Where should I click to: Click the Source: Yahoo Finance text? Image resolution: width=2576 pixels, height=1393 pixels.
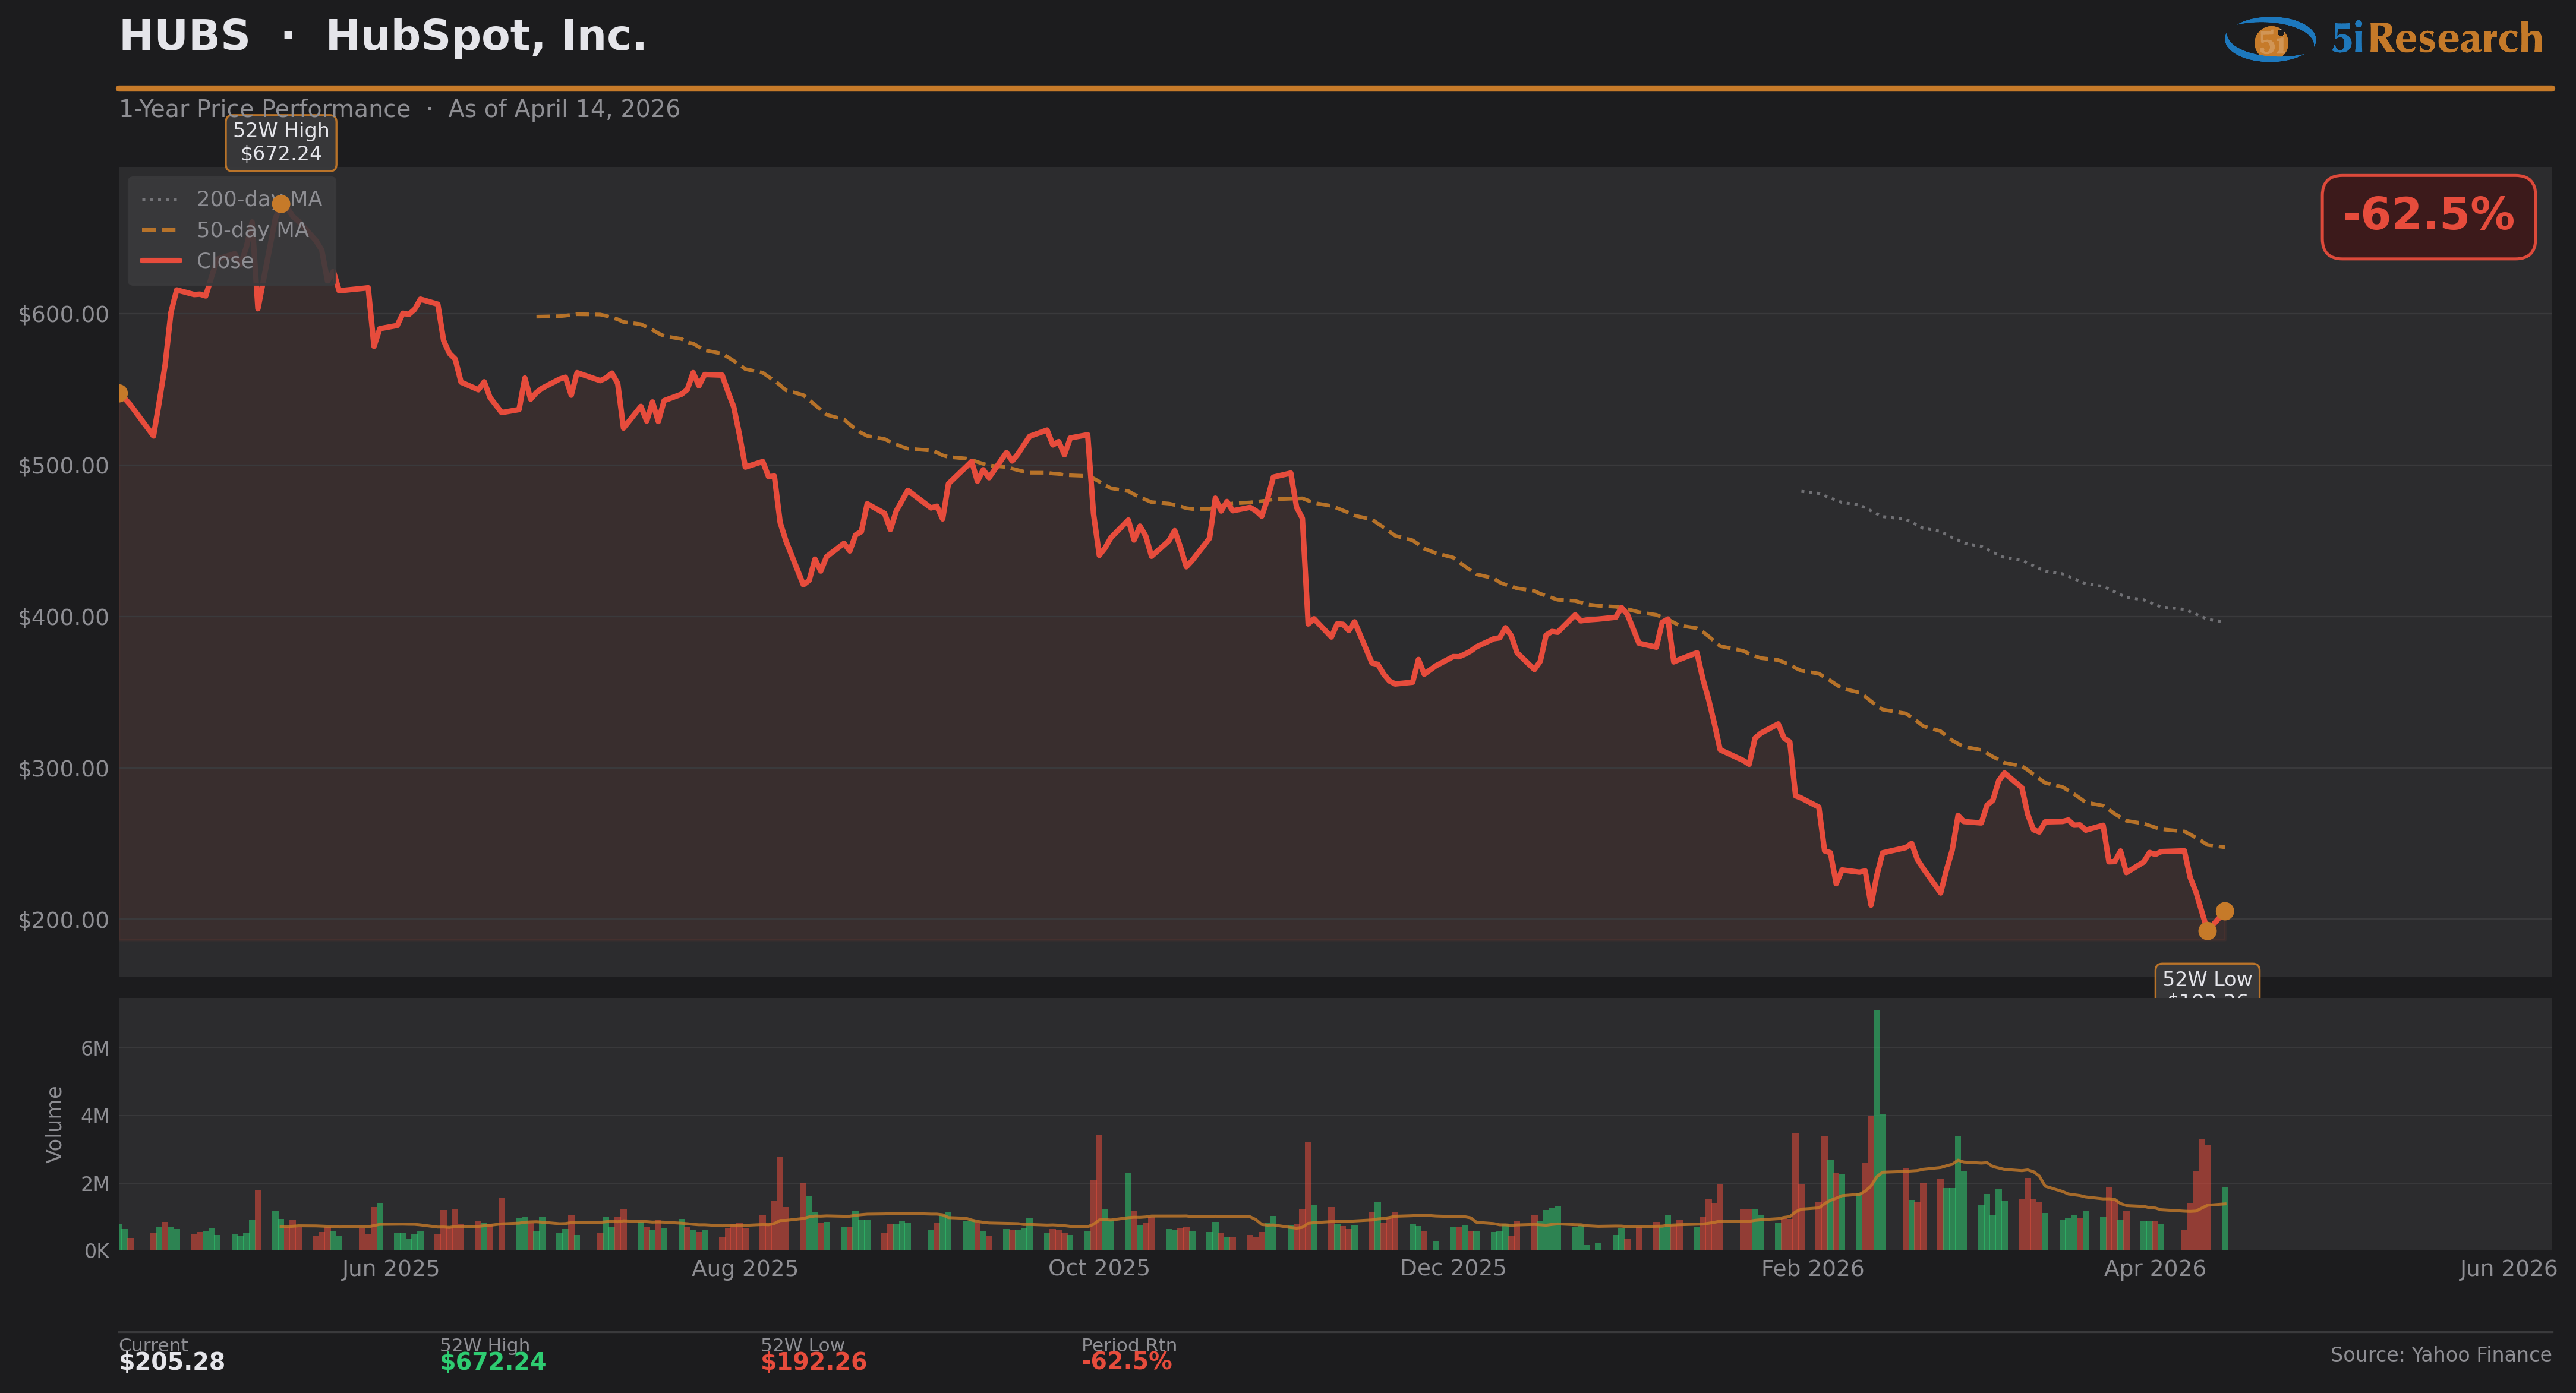(x=2440, y=1354)
